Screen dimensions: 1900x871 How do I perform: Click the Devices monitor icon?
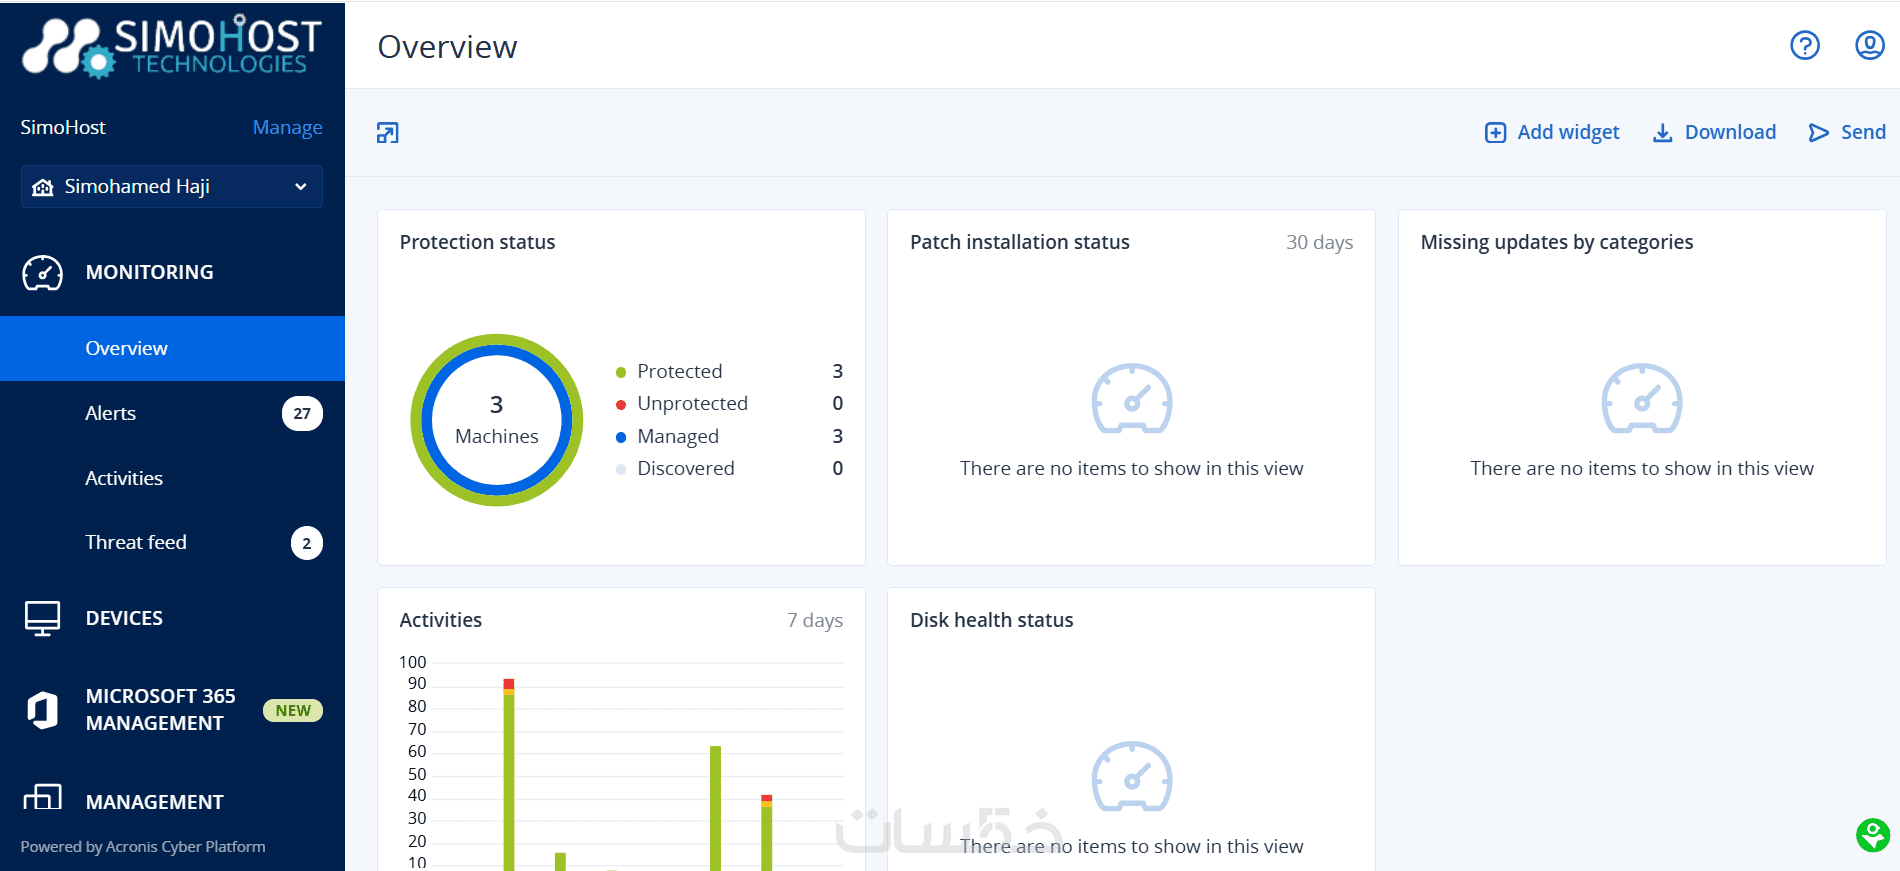pyautogui.click(x=43, y=619)
